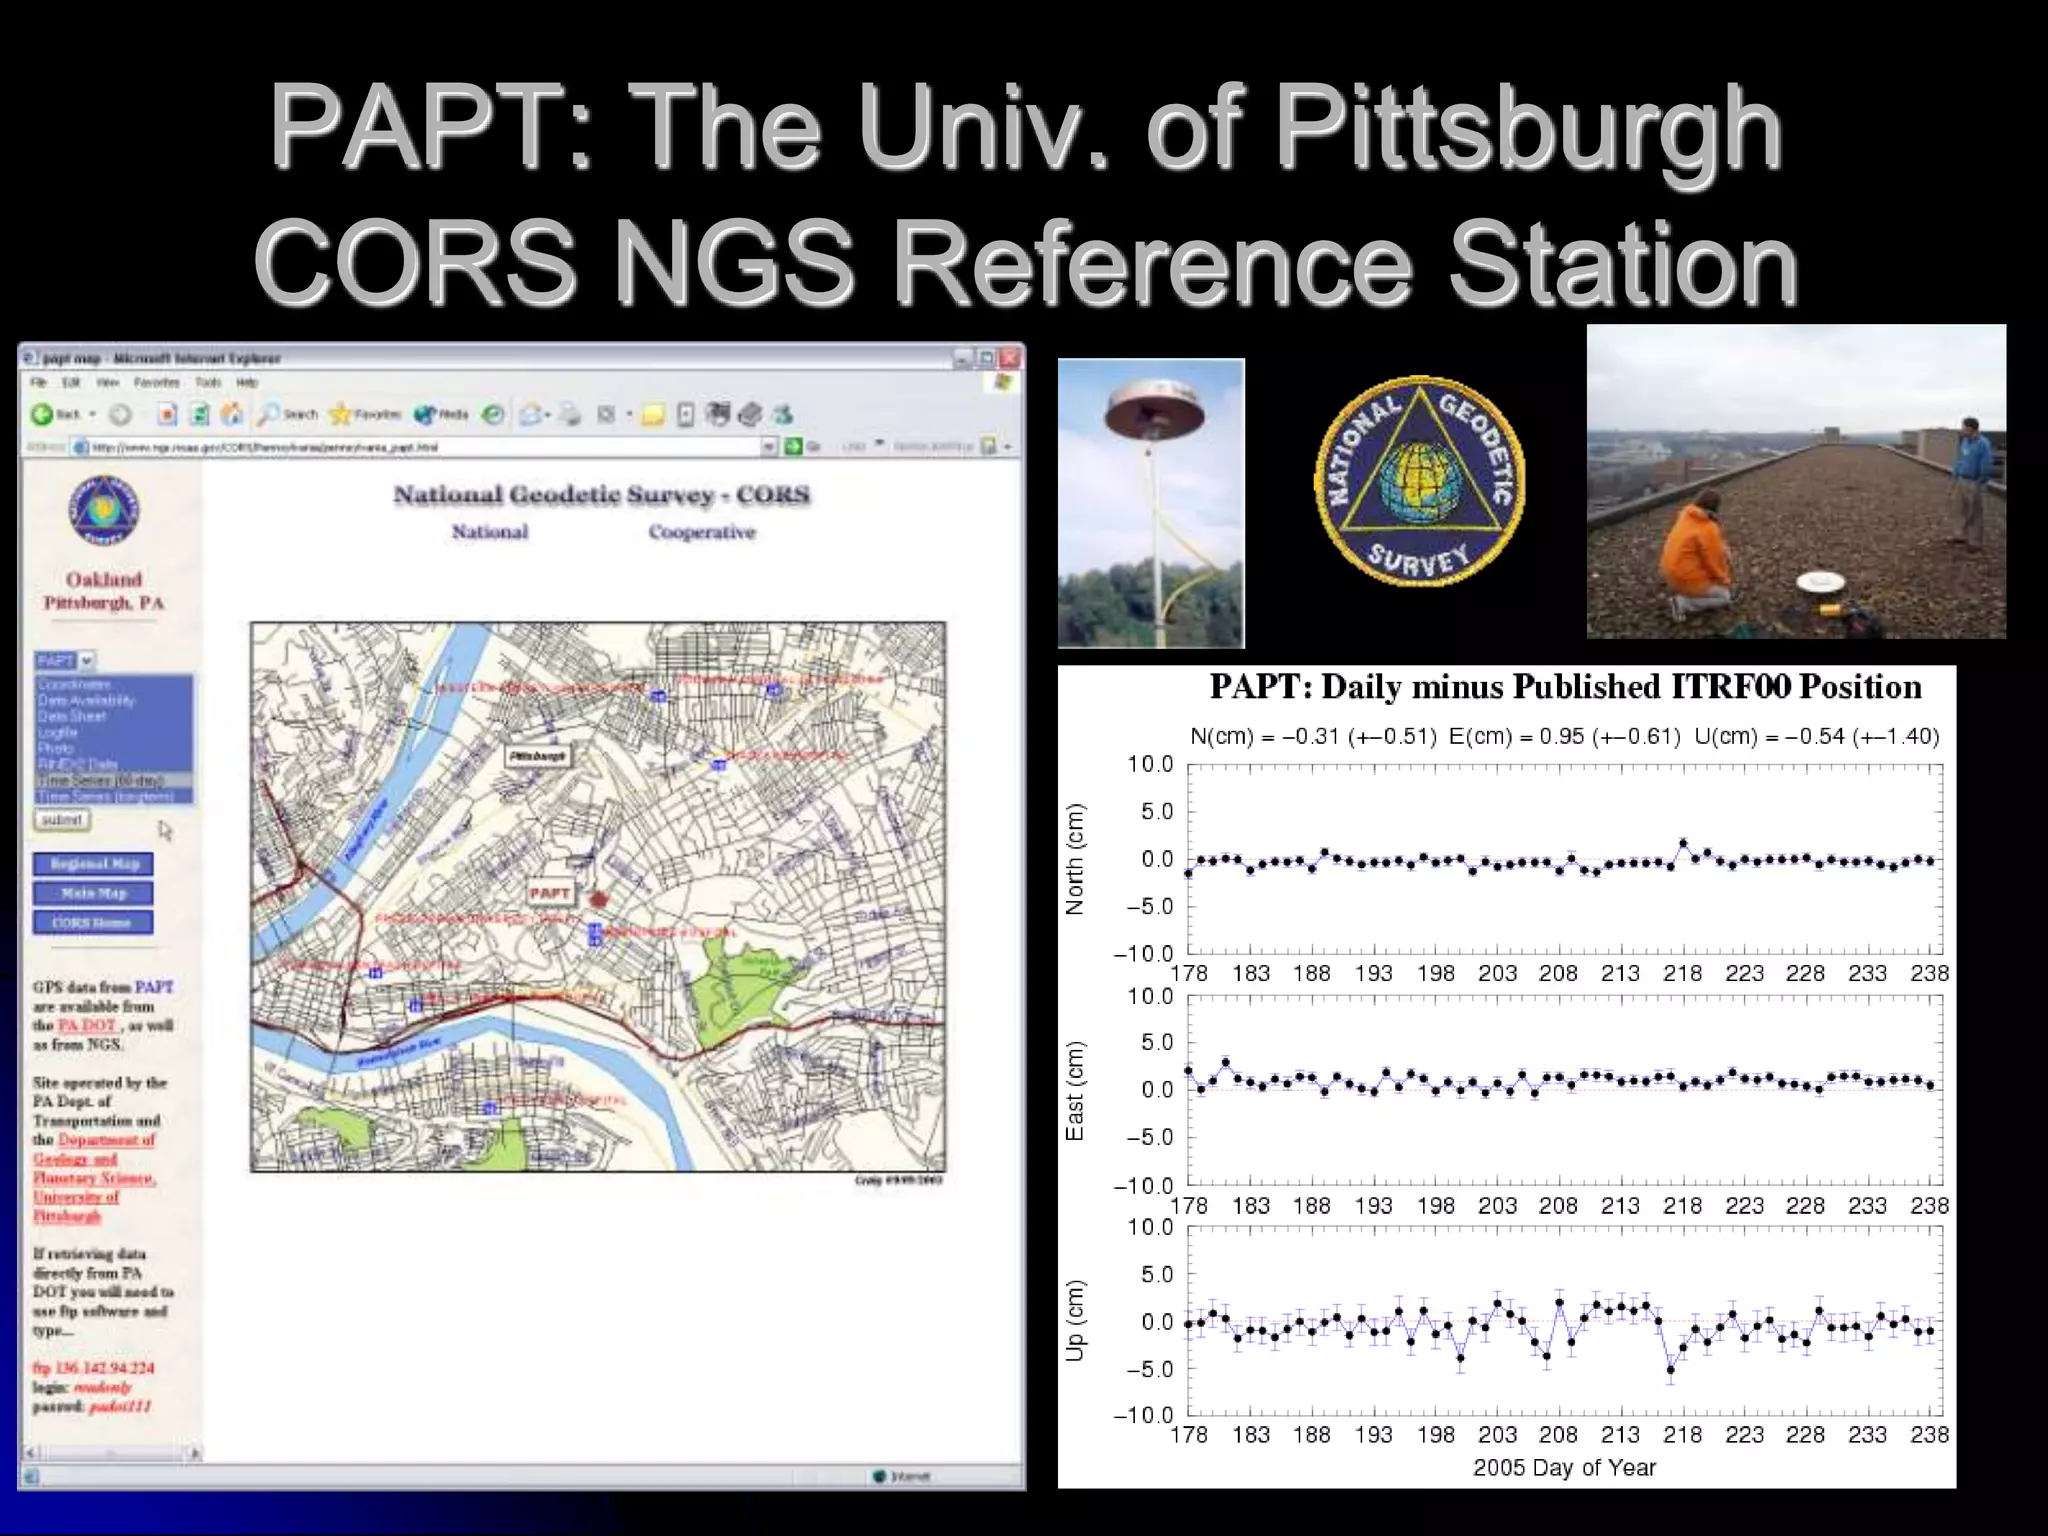Click the Messenger people toolbar icon

784,414
